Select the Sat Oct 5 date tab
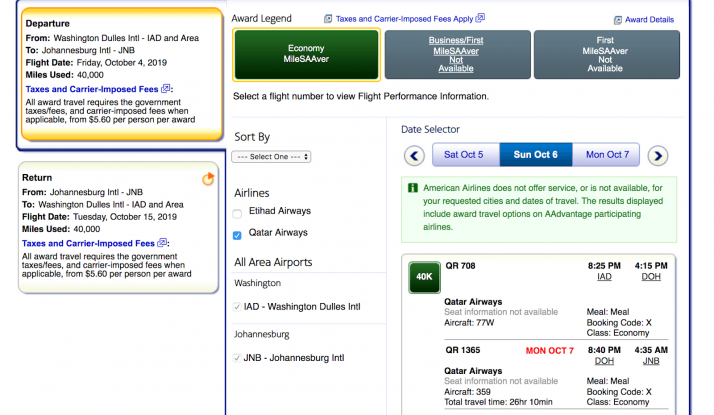The width and height of the screenshot is (714, 415). 464,155
